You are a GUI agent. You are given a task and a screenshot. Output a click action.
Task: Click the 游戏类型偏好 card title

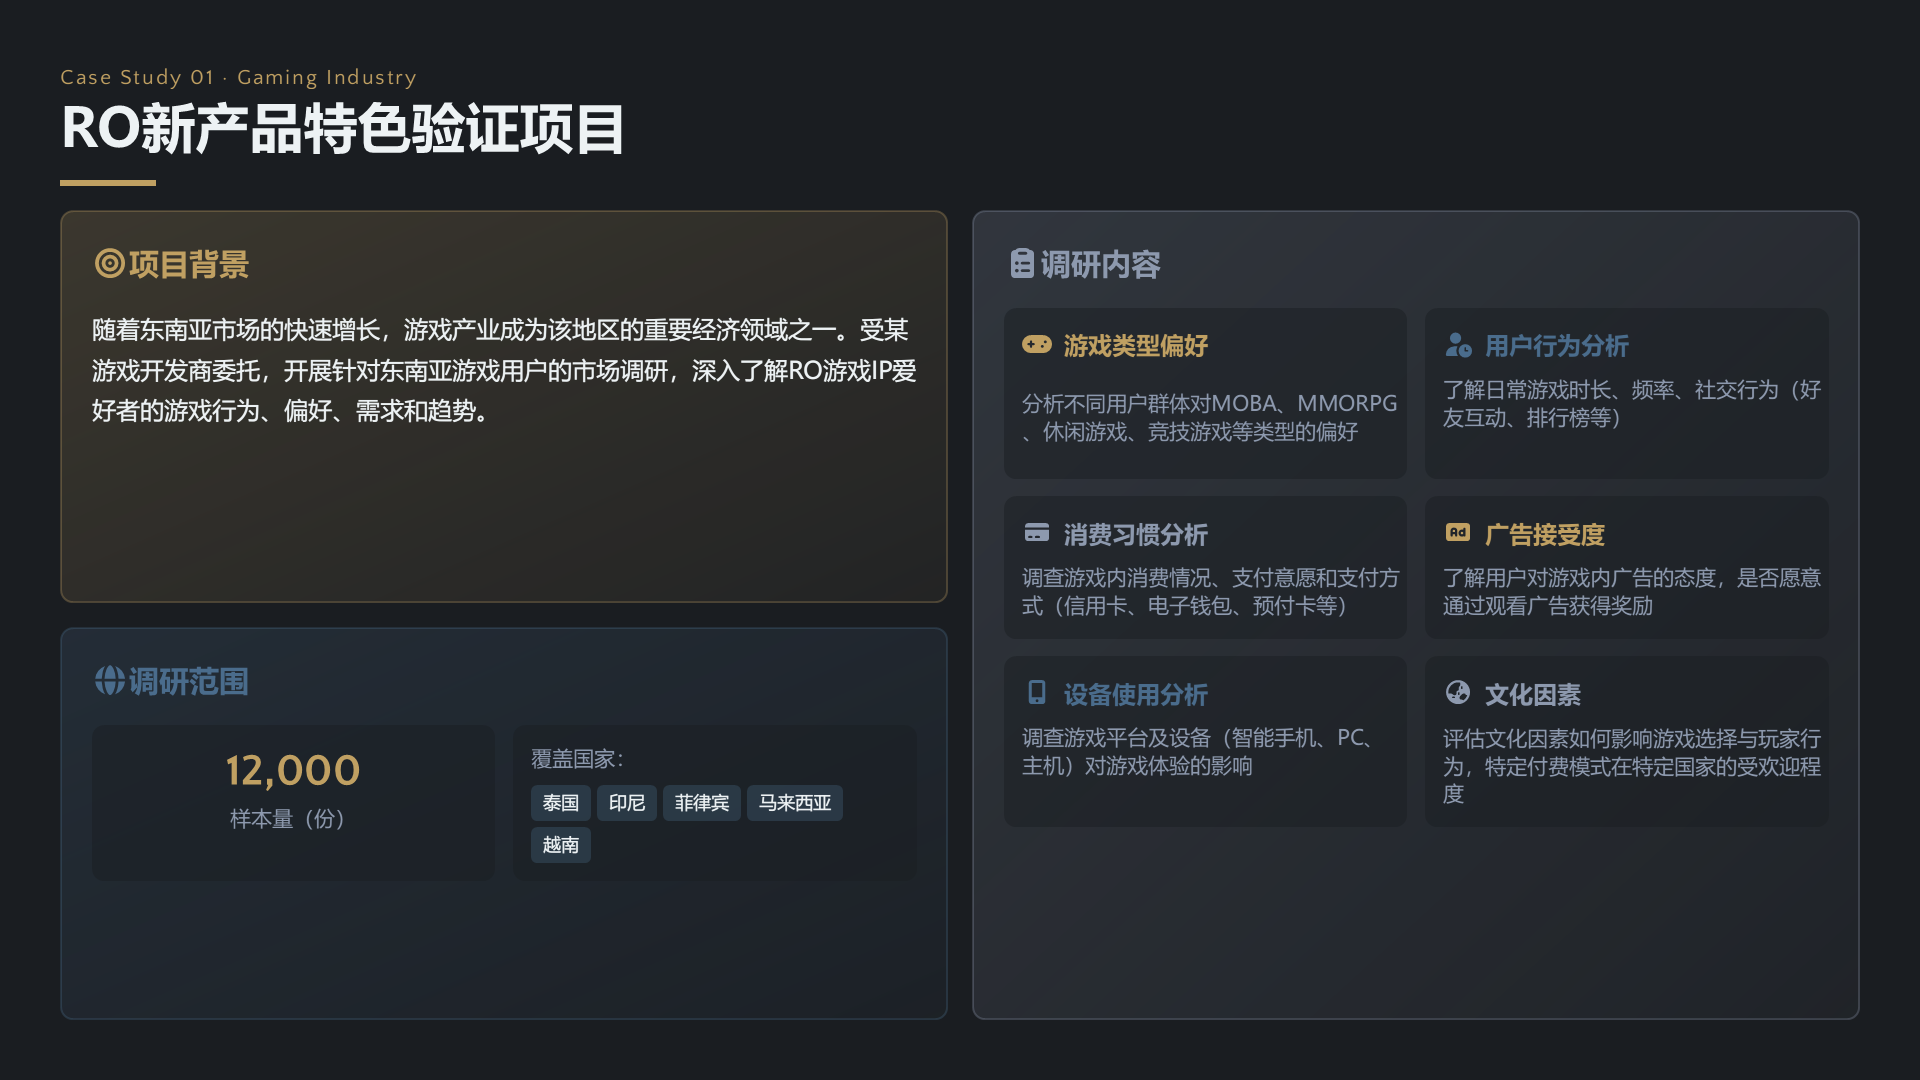point(1136,346)
